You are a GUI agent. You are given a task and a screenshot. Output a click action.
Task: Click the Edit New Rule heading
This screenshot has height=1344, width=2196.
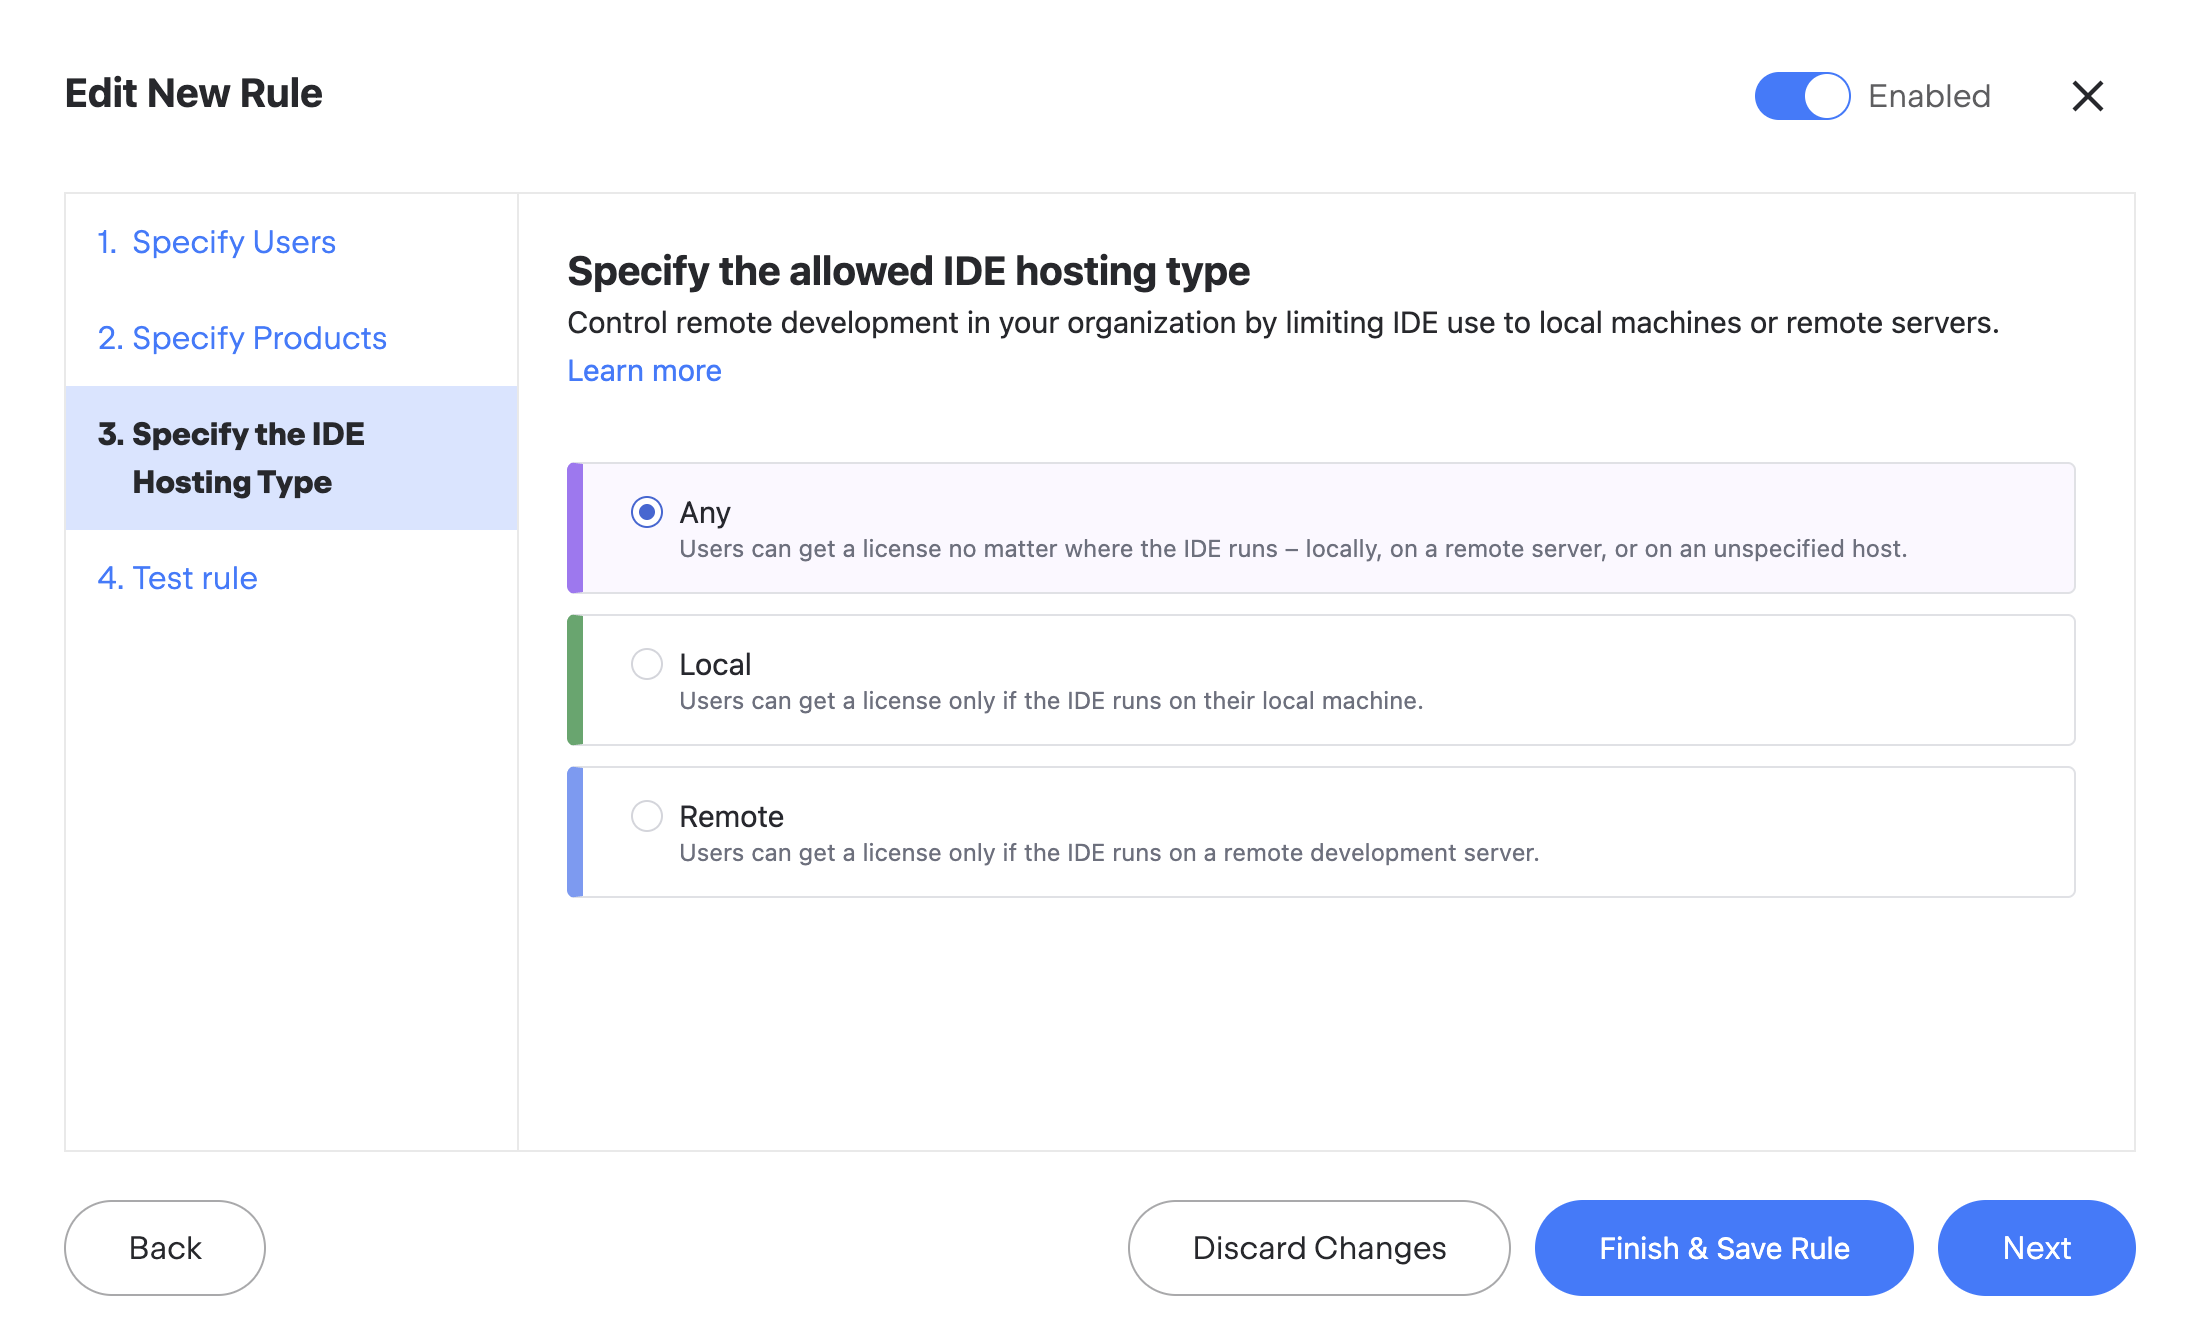(193, 93)
